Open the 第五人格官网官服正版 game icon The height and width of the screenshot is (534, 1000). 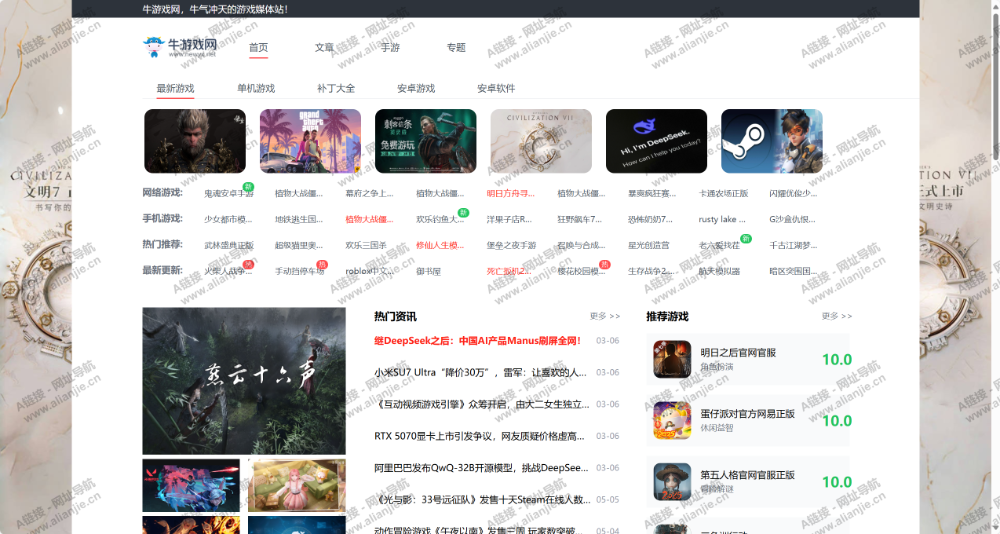tap(672, 482)
